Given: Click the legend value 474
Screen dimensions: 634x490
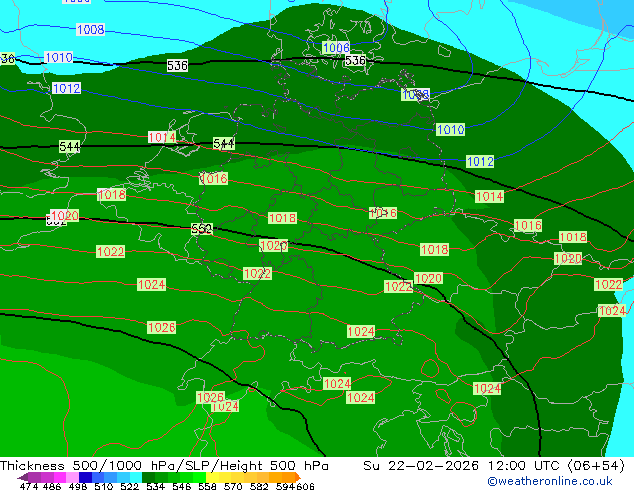Looking at the screenshot, I should pyautogui.click(x=29, y=486).
